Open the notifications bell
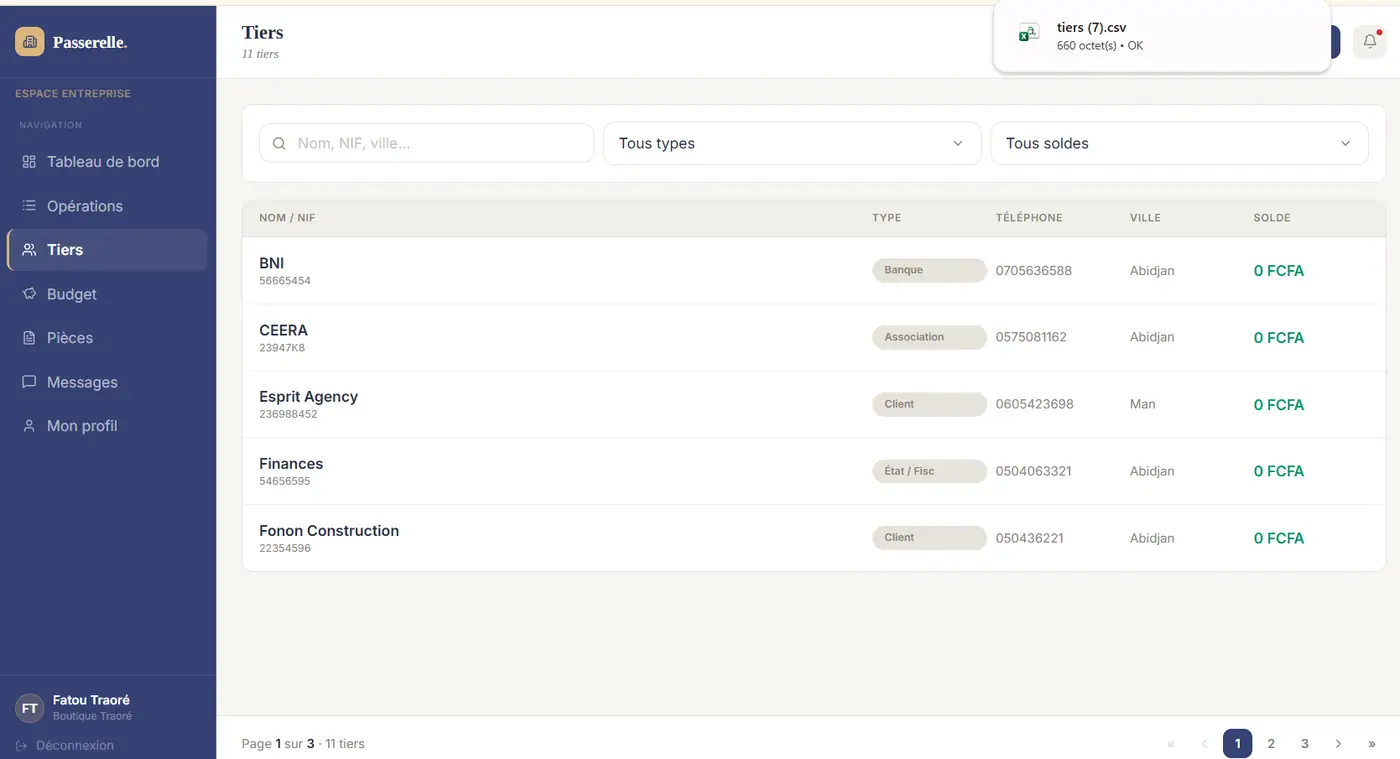Image resolution: width=1400 pixels, height=759 pixels. (1370, 41)
